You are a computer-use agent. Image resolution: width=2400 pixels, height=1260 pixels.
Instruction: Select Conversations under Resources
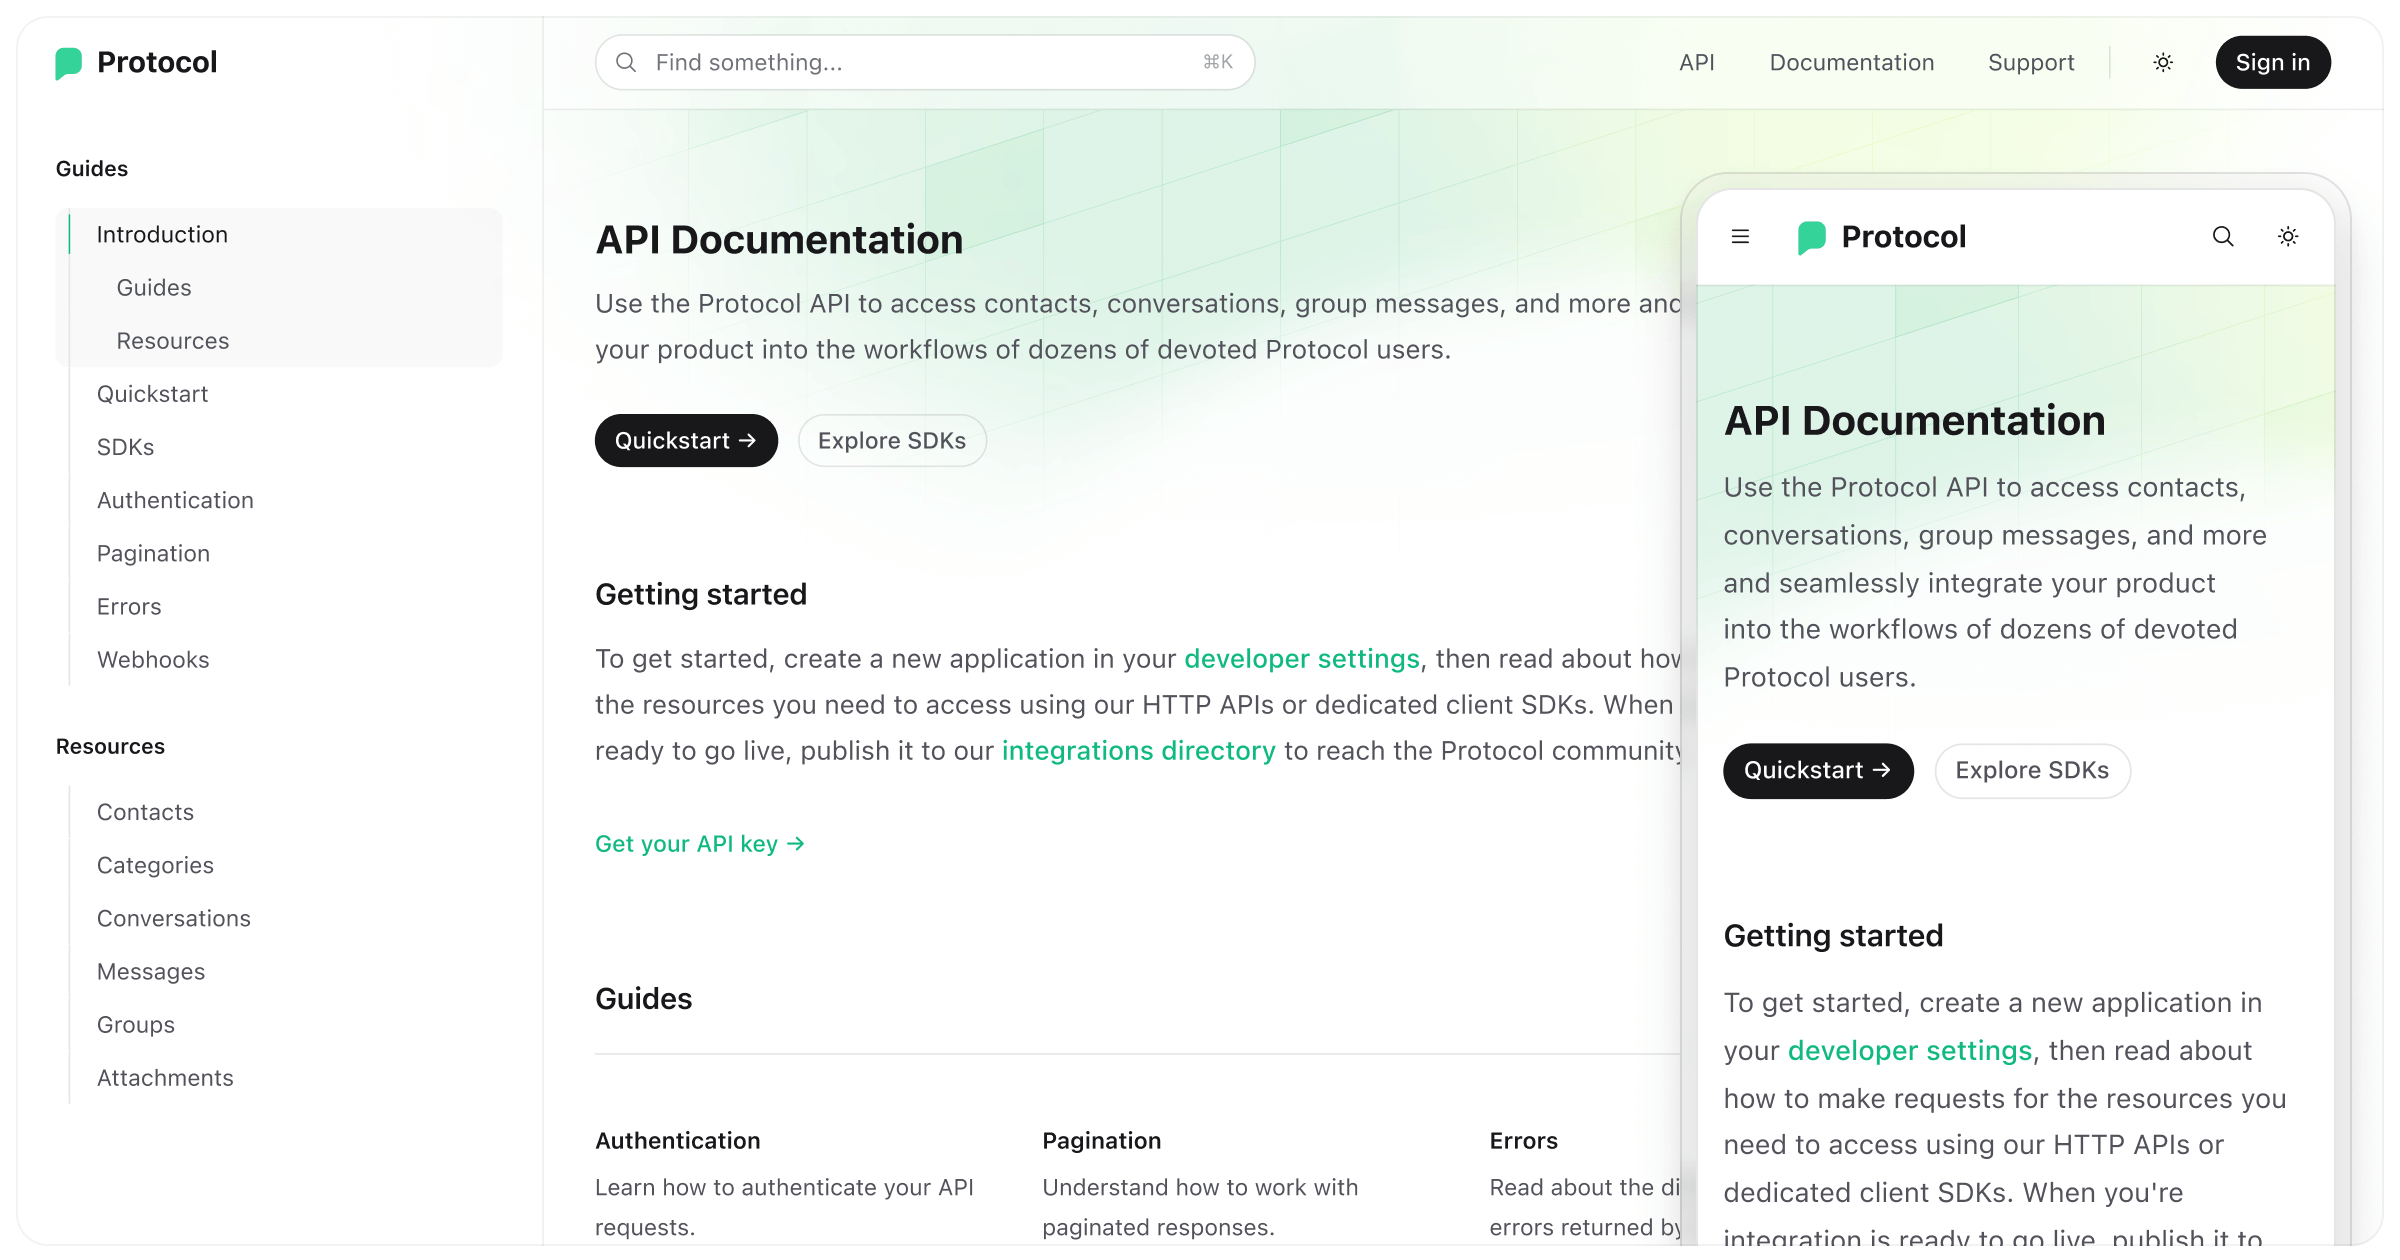[174, 918]
